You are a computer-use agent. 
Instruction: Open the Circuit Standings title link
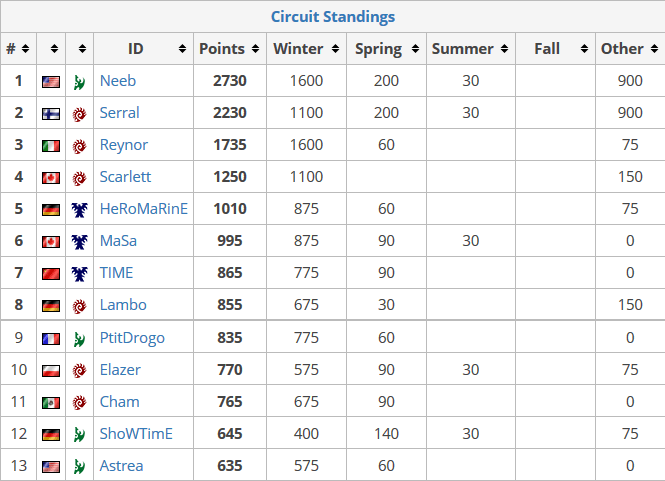[x=333, y=17]
